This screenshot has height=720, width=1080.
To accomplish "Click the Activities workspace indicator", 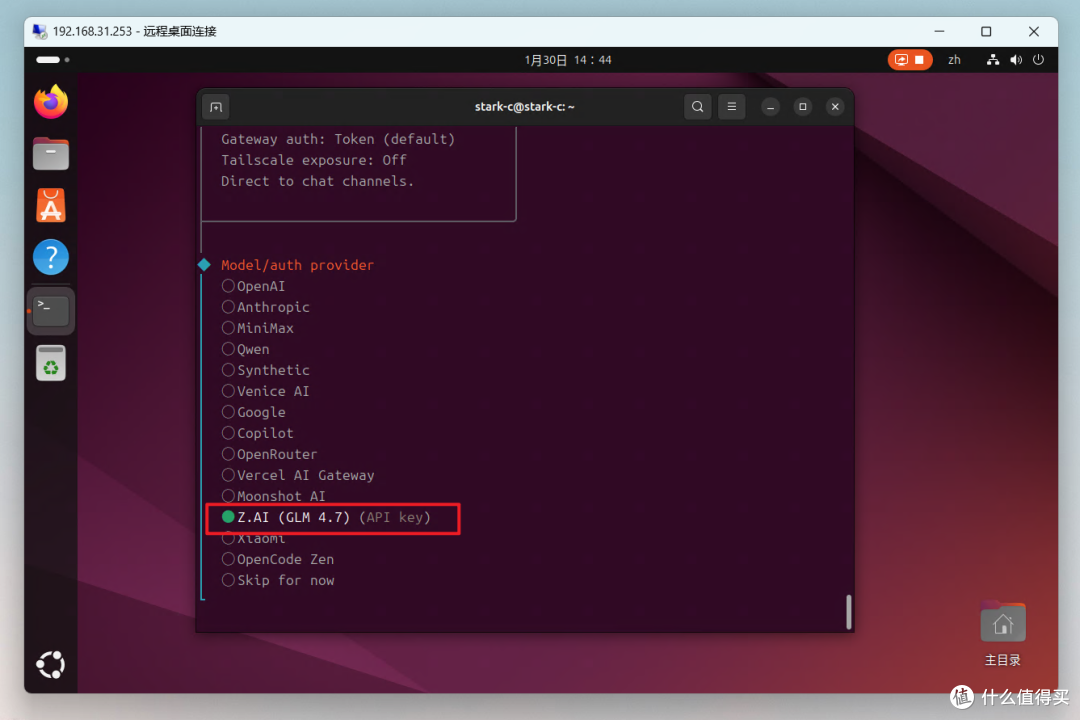I will (x=52, y=60).
